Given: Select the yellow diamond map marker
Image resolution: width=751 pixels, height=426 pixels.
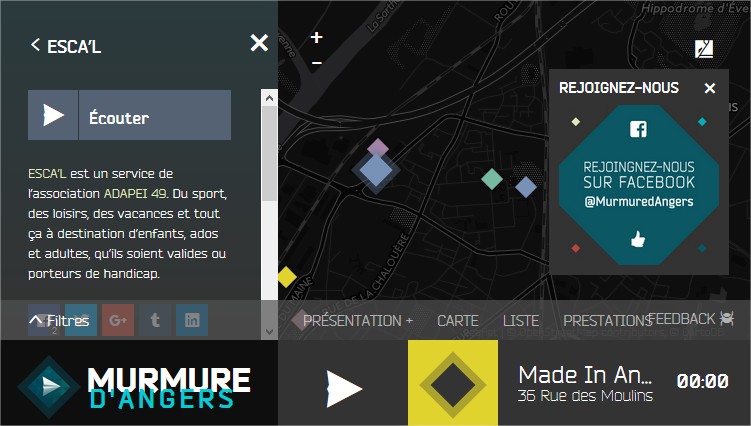Looking at the screenshot, I should point(286,276).
